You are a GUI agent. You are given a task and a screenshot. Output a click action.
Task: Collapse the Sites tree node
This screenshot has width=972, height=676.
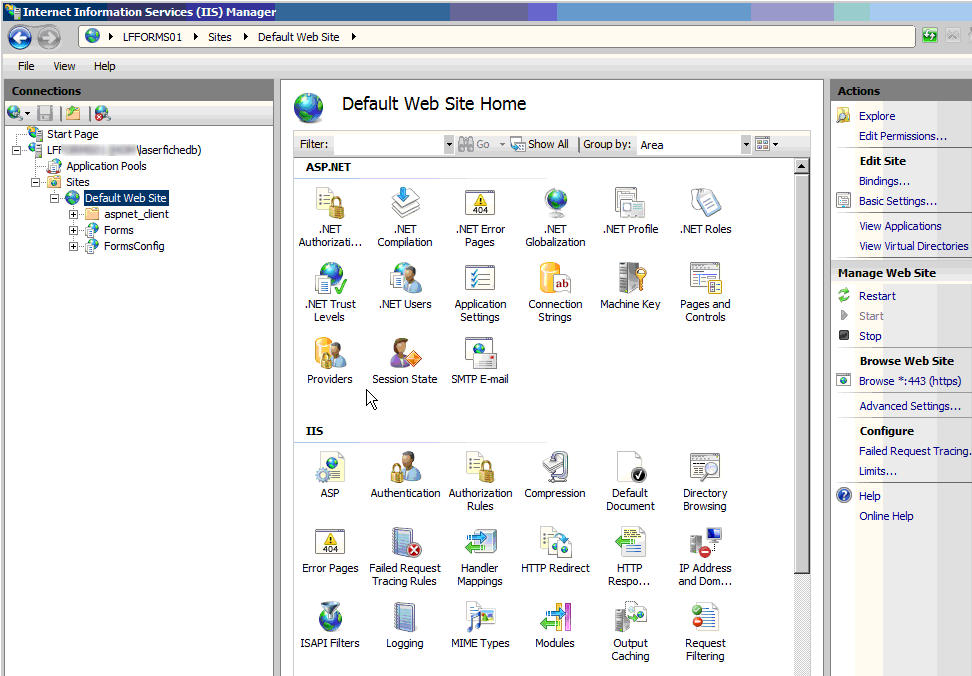(x=35, y=182)
